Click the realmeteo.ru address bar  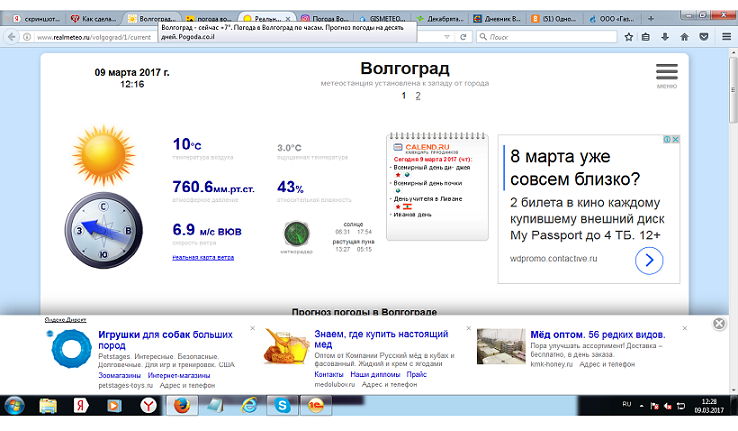(200, 36)
